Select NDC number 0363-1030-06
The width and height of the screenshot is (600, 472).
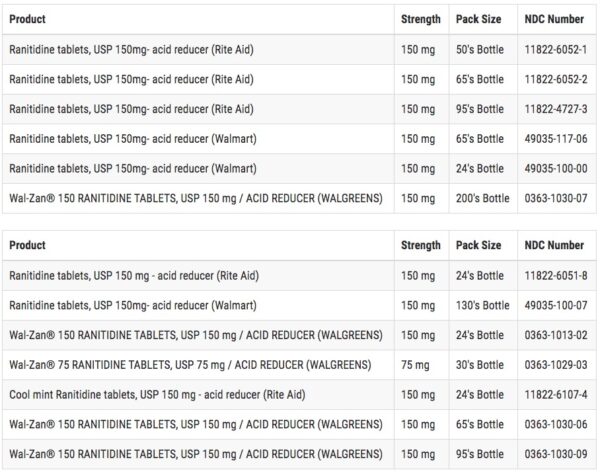[556, 424]
